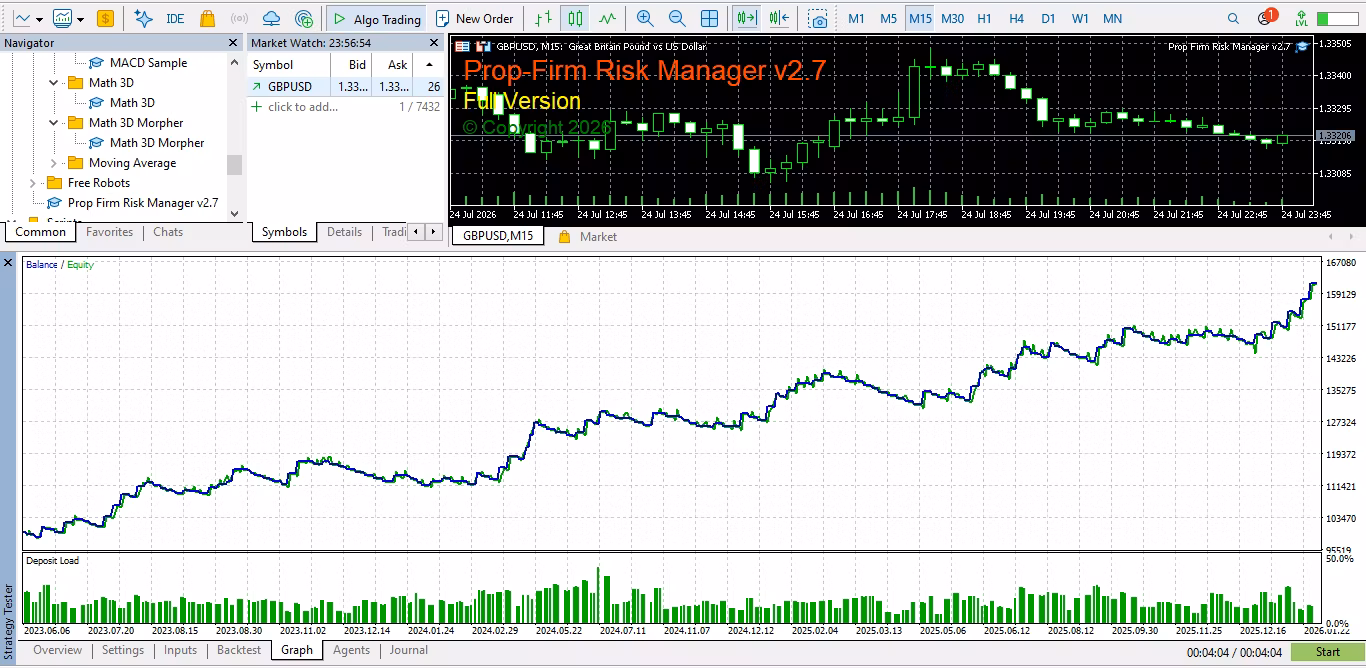Switch to Market Watch Details tab

tap(344, 232)
